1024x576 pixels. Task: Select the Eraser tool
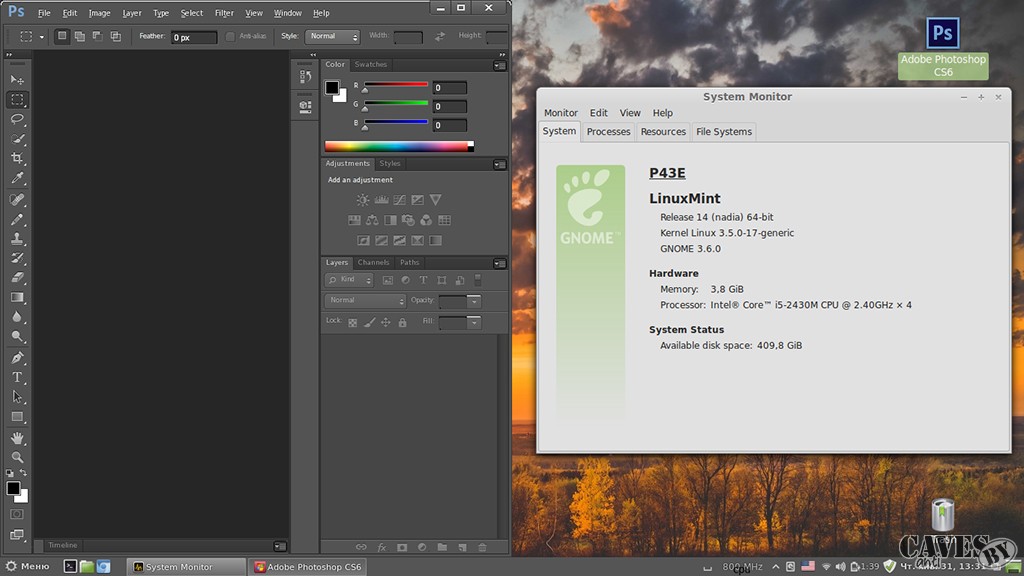tap(17, 278)
